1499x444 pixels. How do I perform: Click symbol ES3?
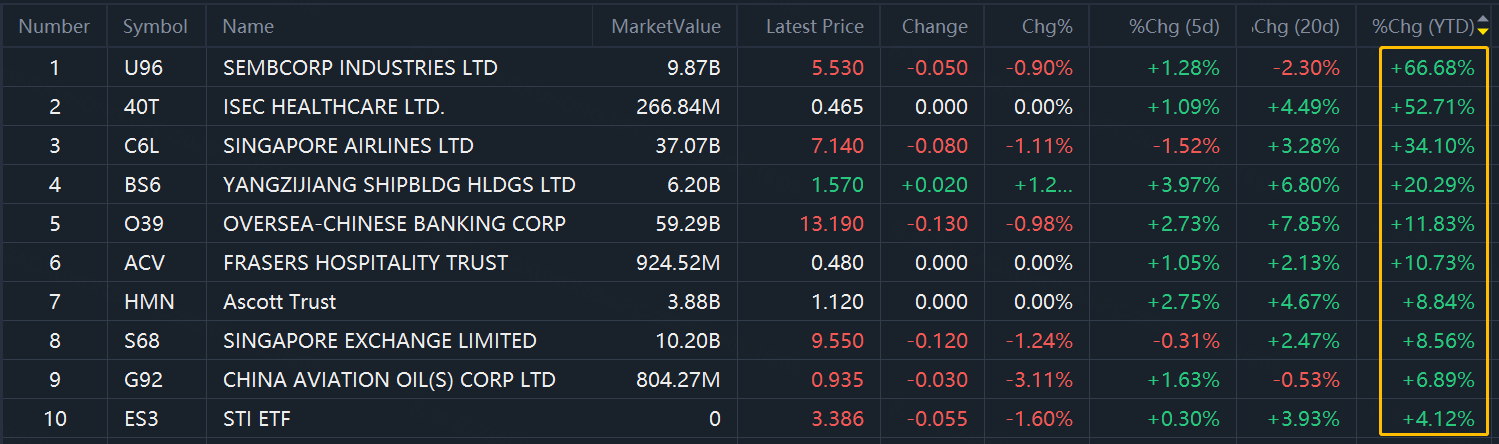[141, 419]
